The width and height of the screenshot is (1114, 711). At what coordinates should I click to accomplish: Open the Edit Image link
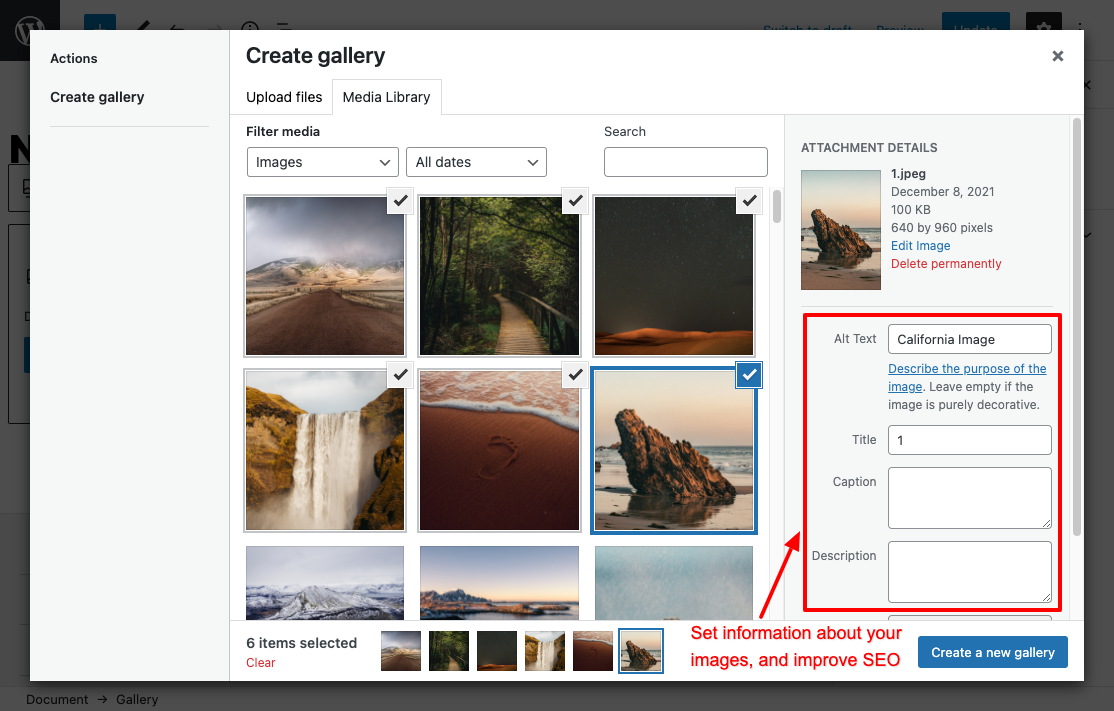click(x=921, y=246)
